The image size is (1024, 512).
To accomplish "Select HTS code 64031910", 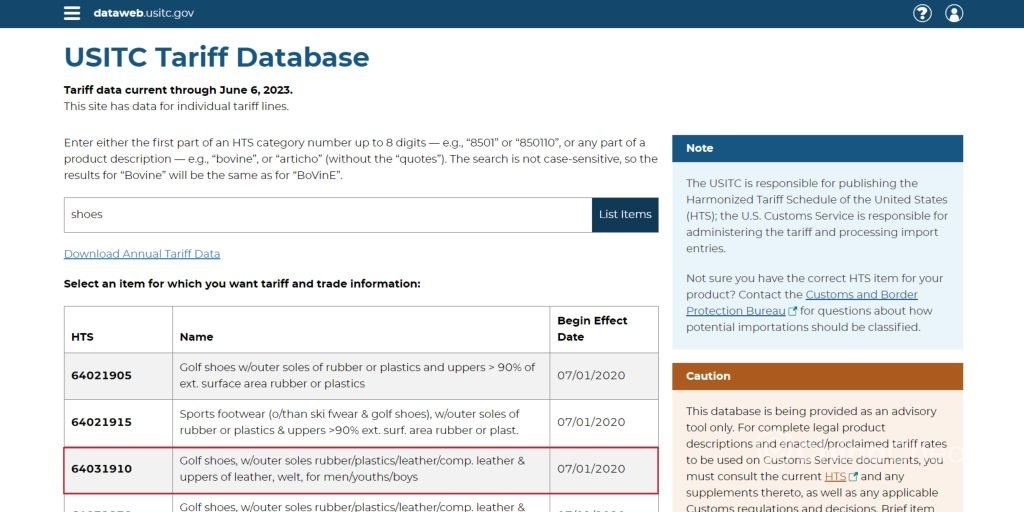I will tap(101, 469).
